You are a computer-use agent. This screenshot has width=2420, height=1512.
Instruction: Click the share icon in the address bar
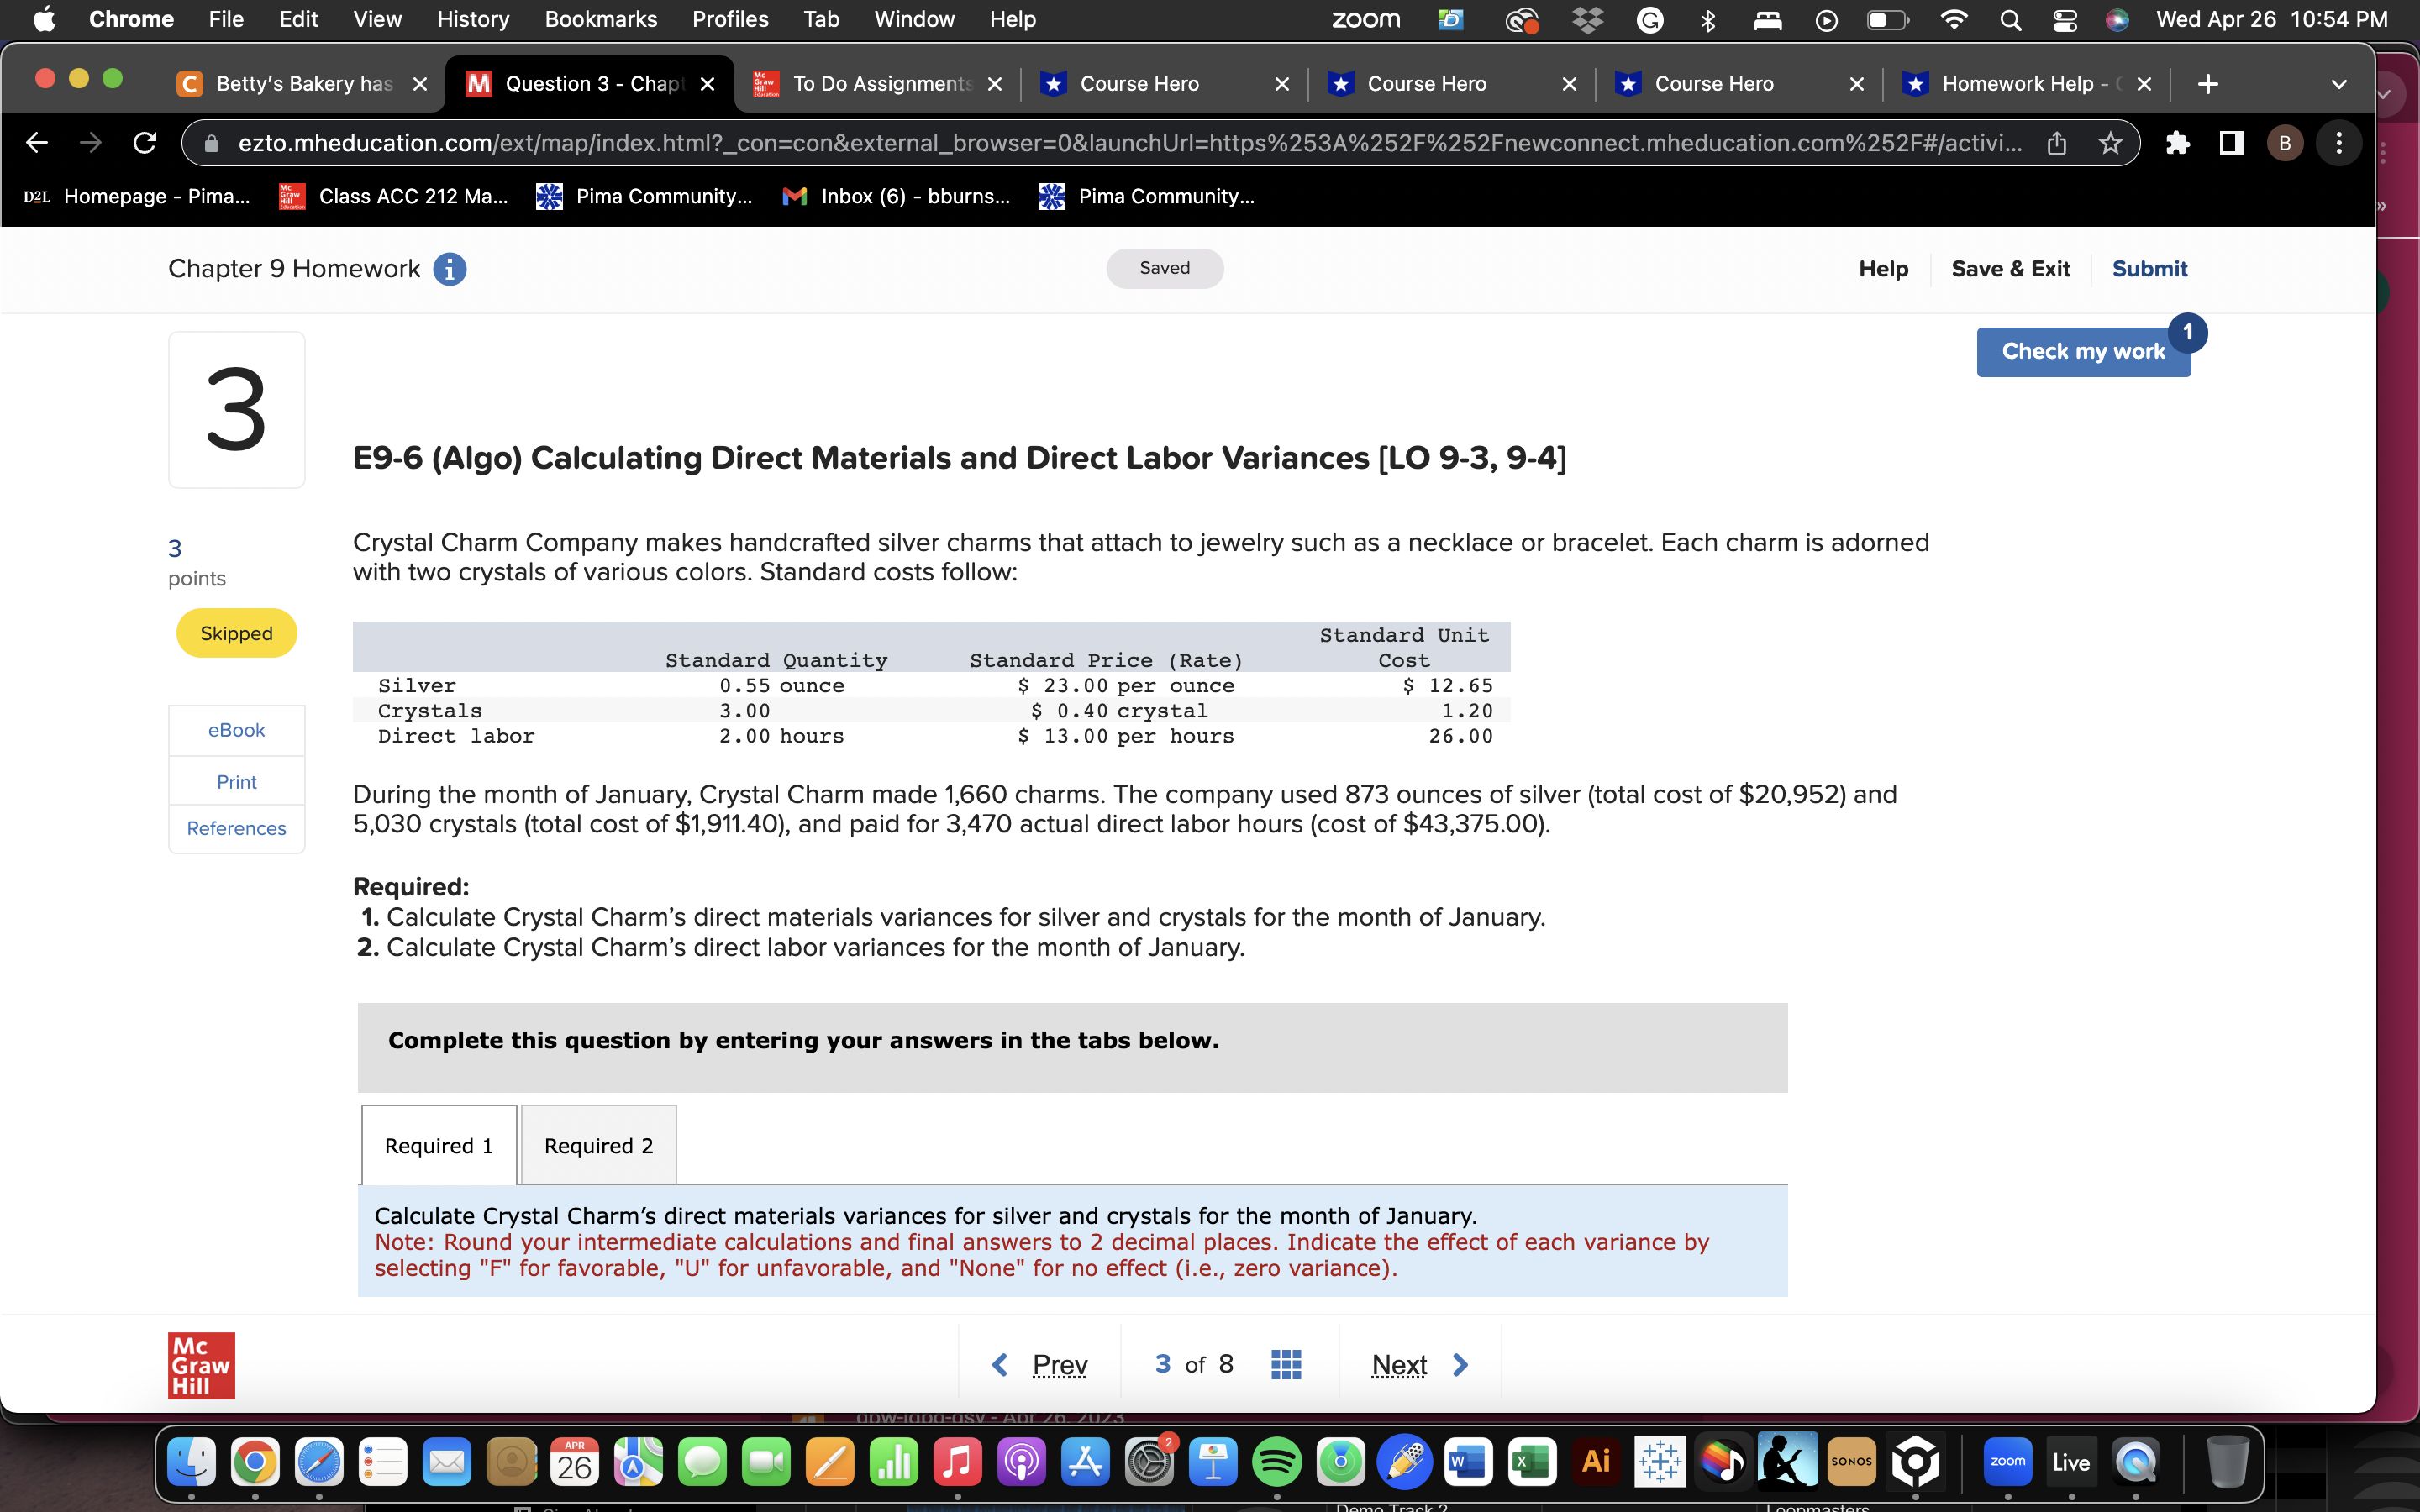[2057, 143]
